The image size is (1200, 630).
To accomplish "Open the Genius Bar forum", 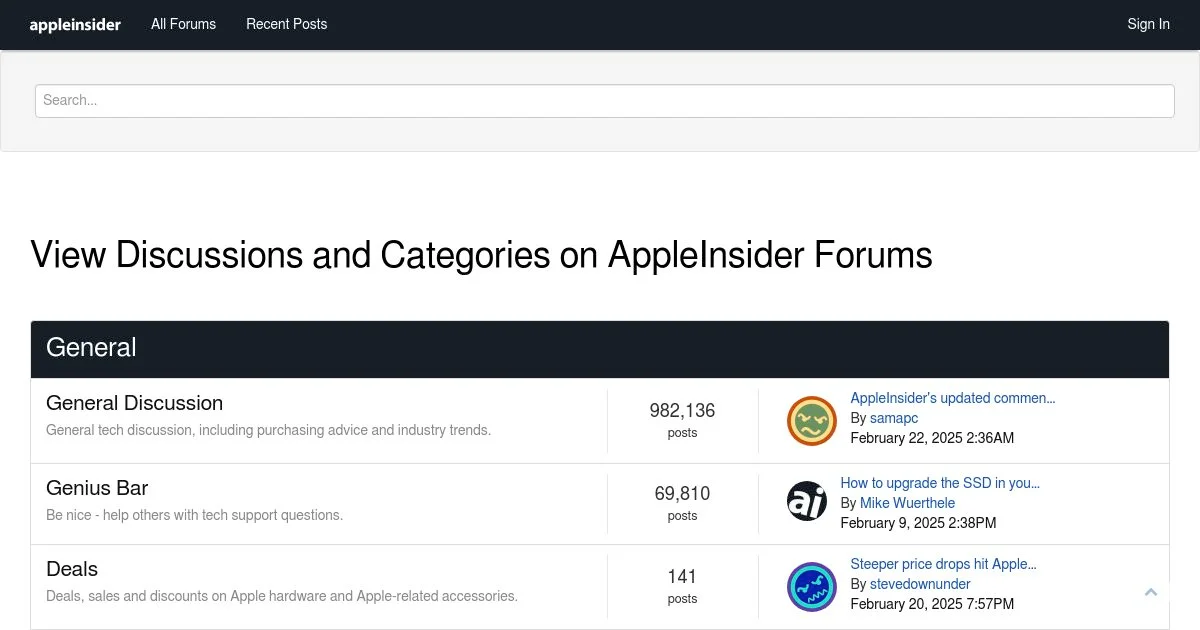I will point(97,488).
